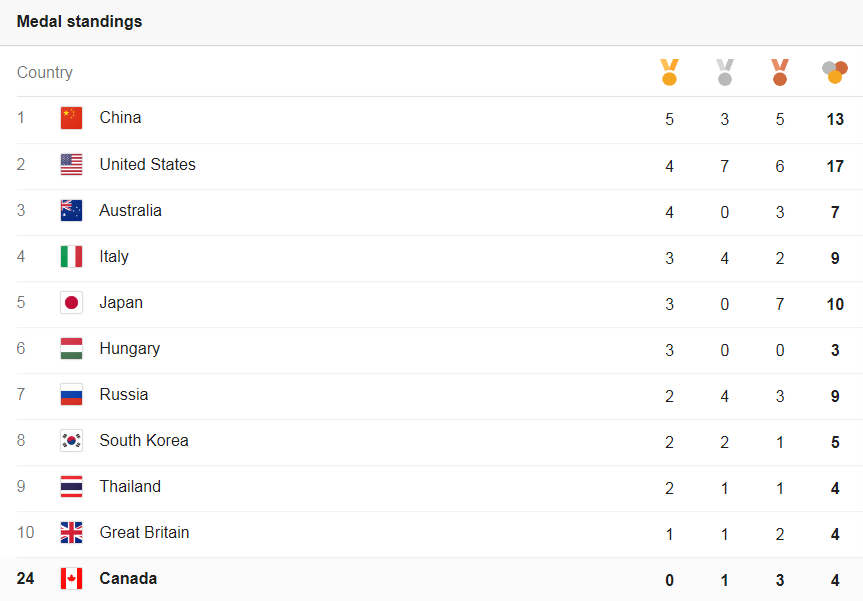Open the Russia country entry
The width and height of the screenshot is (863, 601).
[x=124, y=395]
